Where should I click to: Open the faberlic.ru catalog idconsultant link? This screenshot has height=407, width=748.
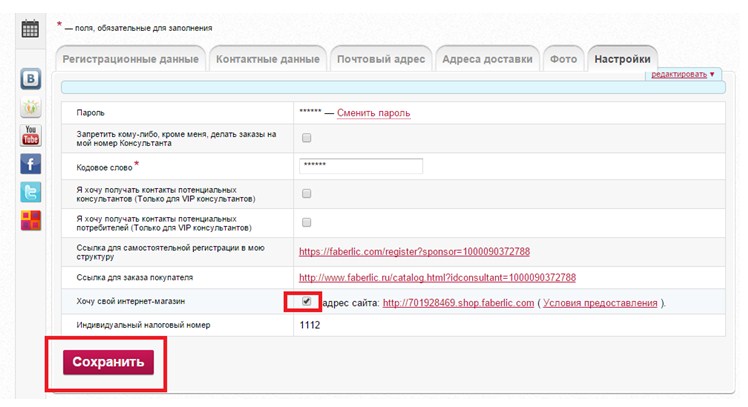point(437,277)
